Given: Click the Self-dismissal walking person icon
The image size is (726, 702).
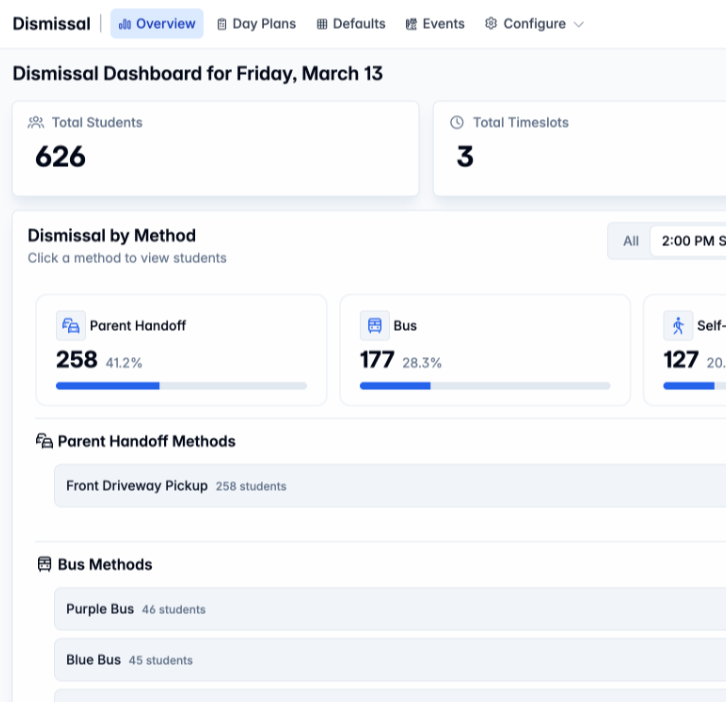Looking at the screenshot, I should coord(678,326).
